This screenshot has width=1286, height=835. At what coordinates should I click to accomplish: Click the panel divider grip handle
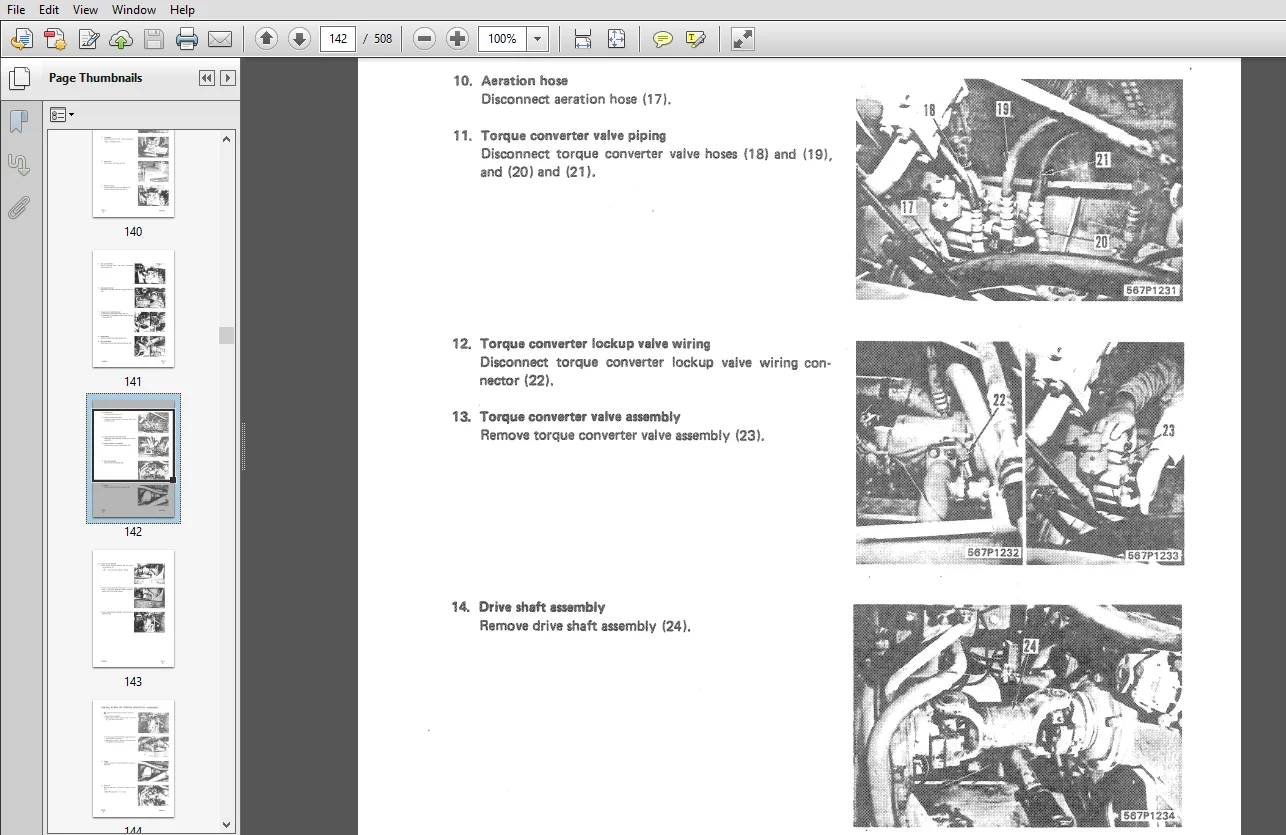[242, 446]
